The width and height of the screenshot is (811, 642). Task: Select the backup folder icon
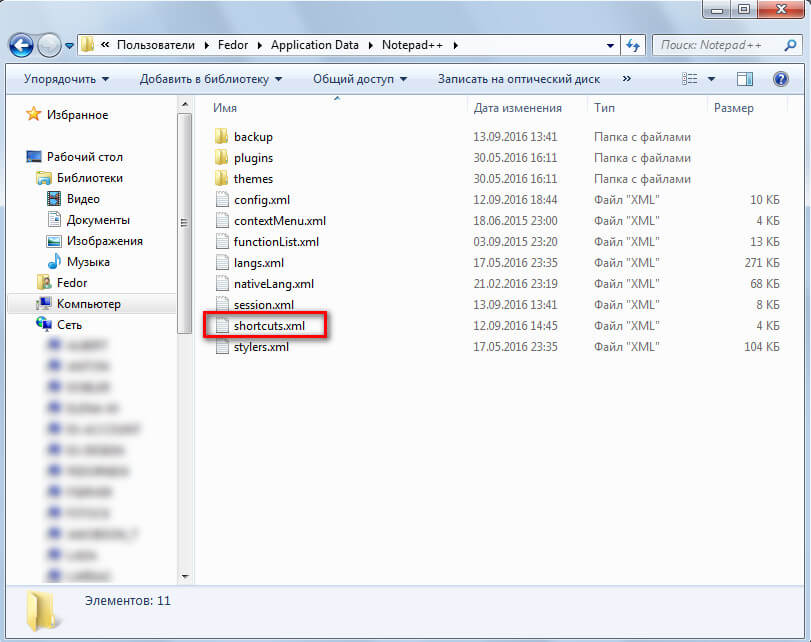coord(221,137)
